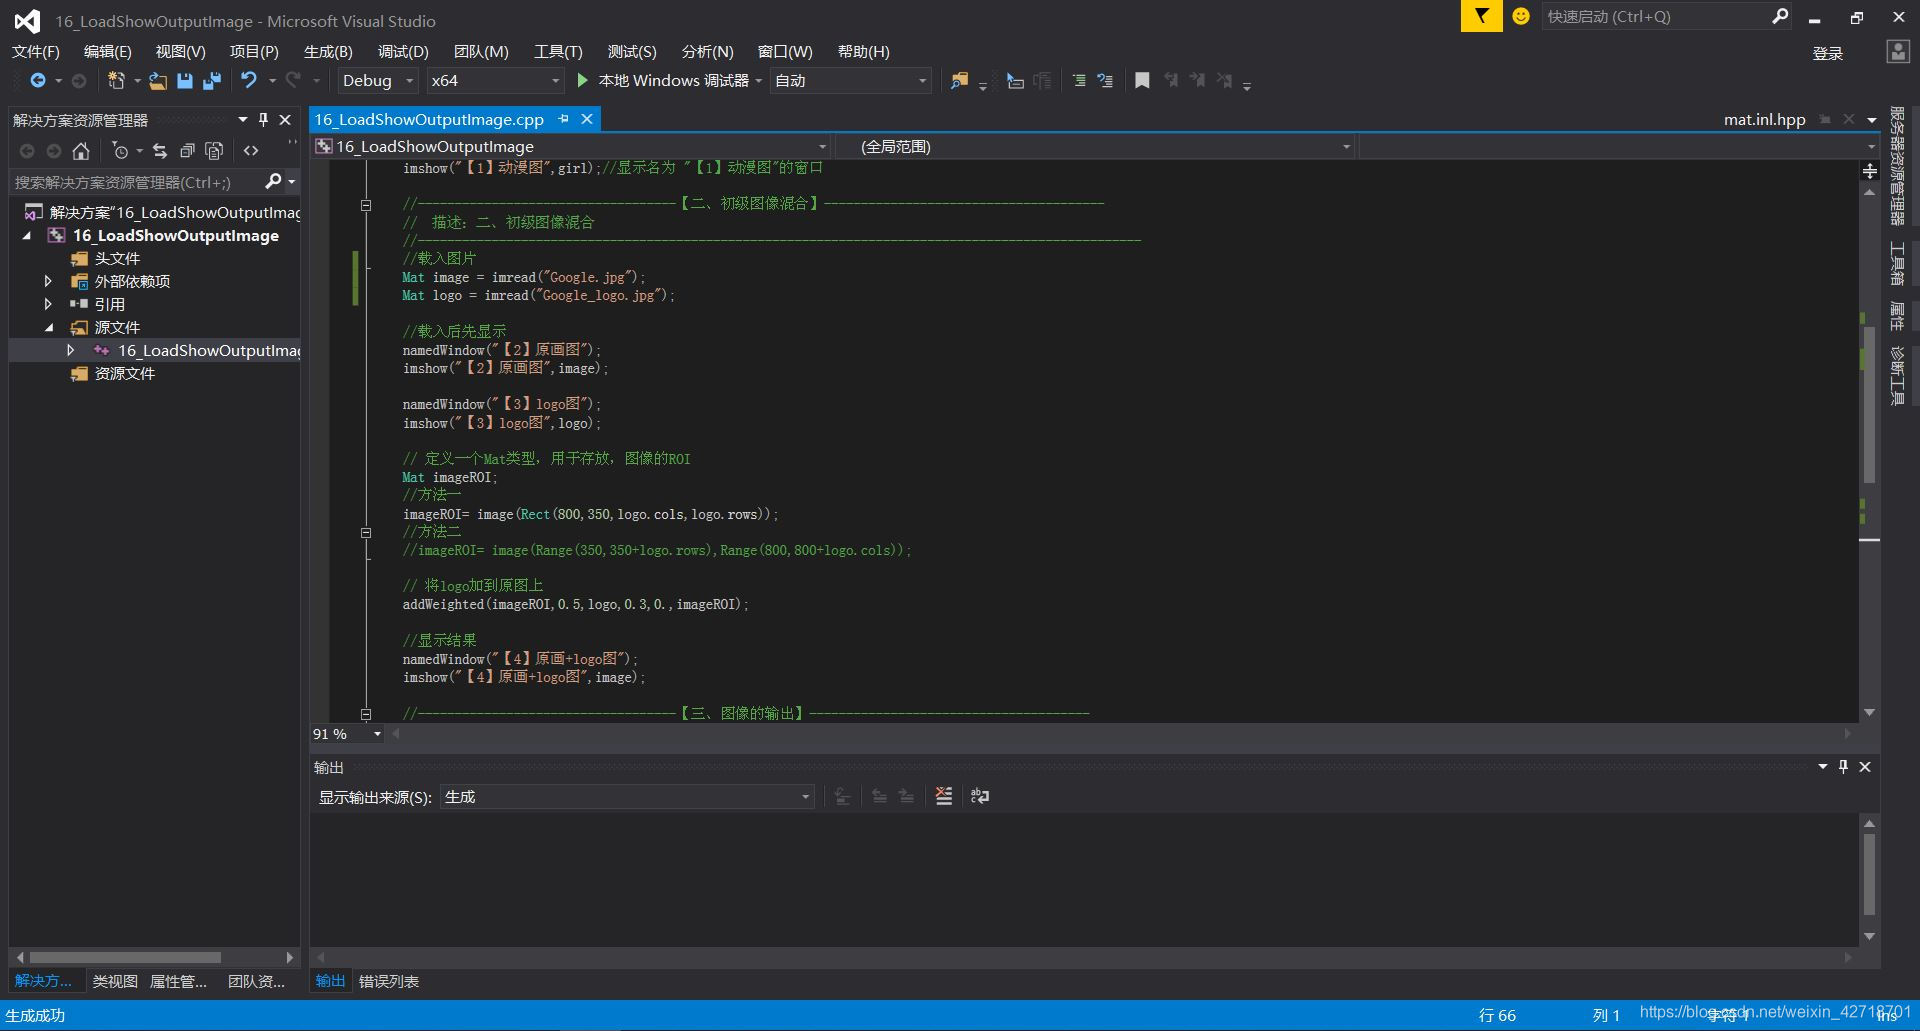This screenshot has width=1920, height=1031.
Task: Click the editor split-window handle icon
Action: pos(1869,171)
